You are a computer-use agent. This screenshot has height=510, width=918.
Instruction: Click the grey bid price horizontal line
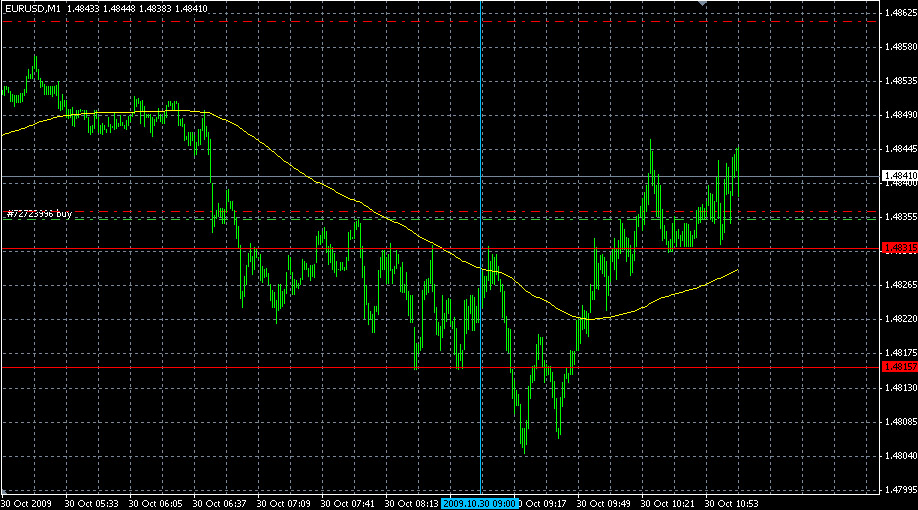(300, 176)
